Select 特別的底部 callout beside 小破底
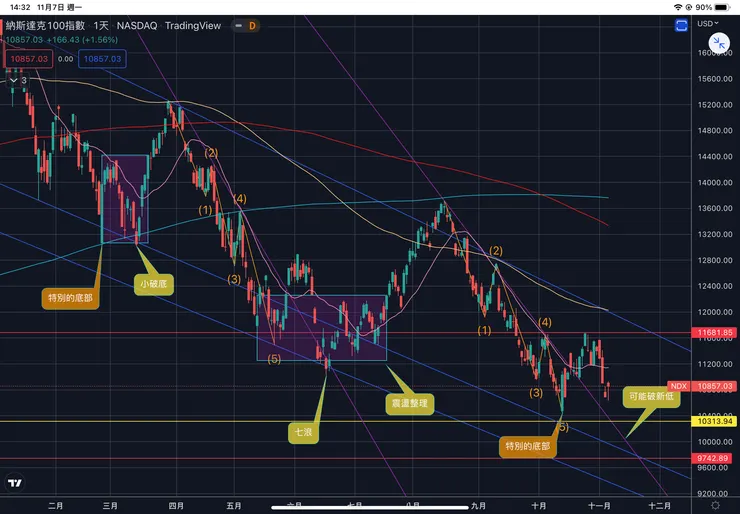 pyautogui.click(x=70, y=298)
